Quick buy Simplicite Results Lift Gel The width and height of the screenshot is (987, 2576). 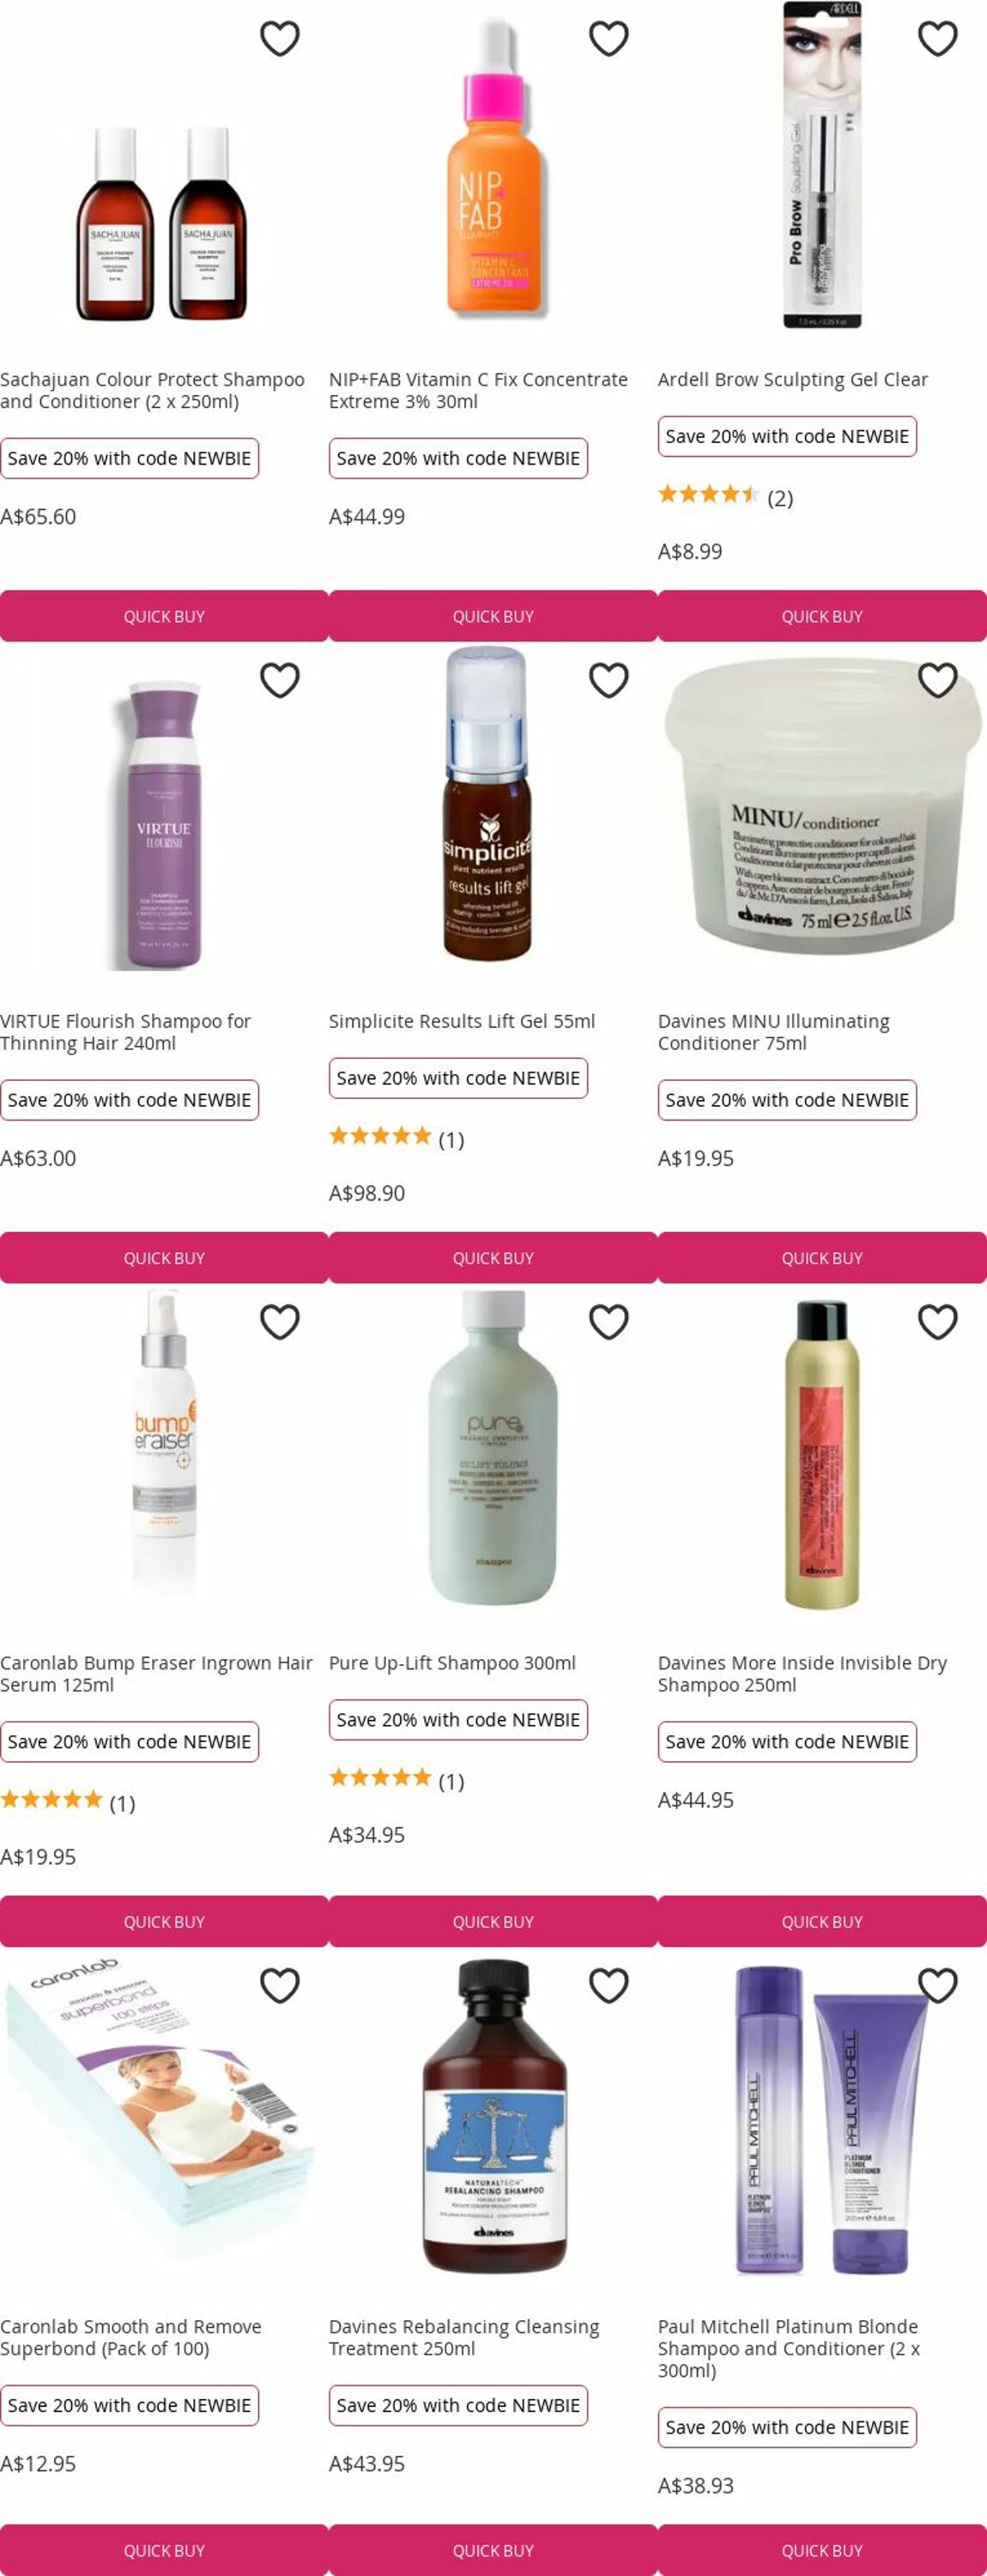pyautogui.click(x=493, y=1258)
